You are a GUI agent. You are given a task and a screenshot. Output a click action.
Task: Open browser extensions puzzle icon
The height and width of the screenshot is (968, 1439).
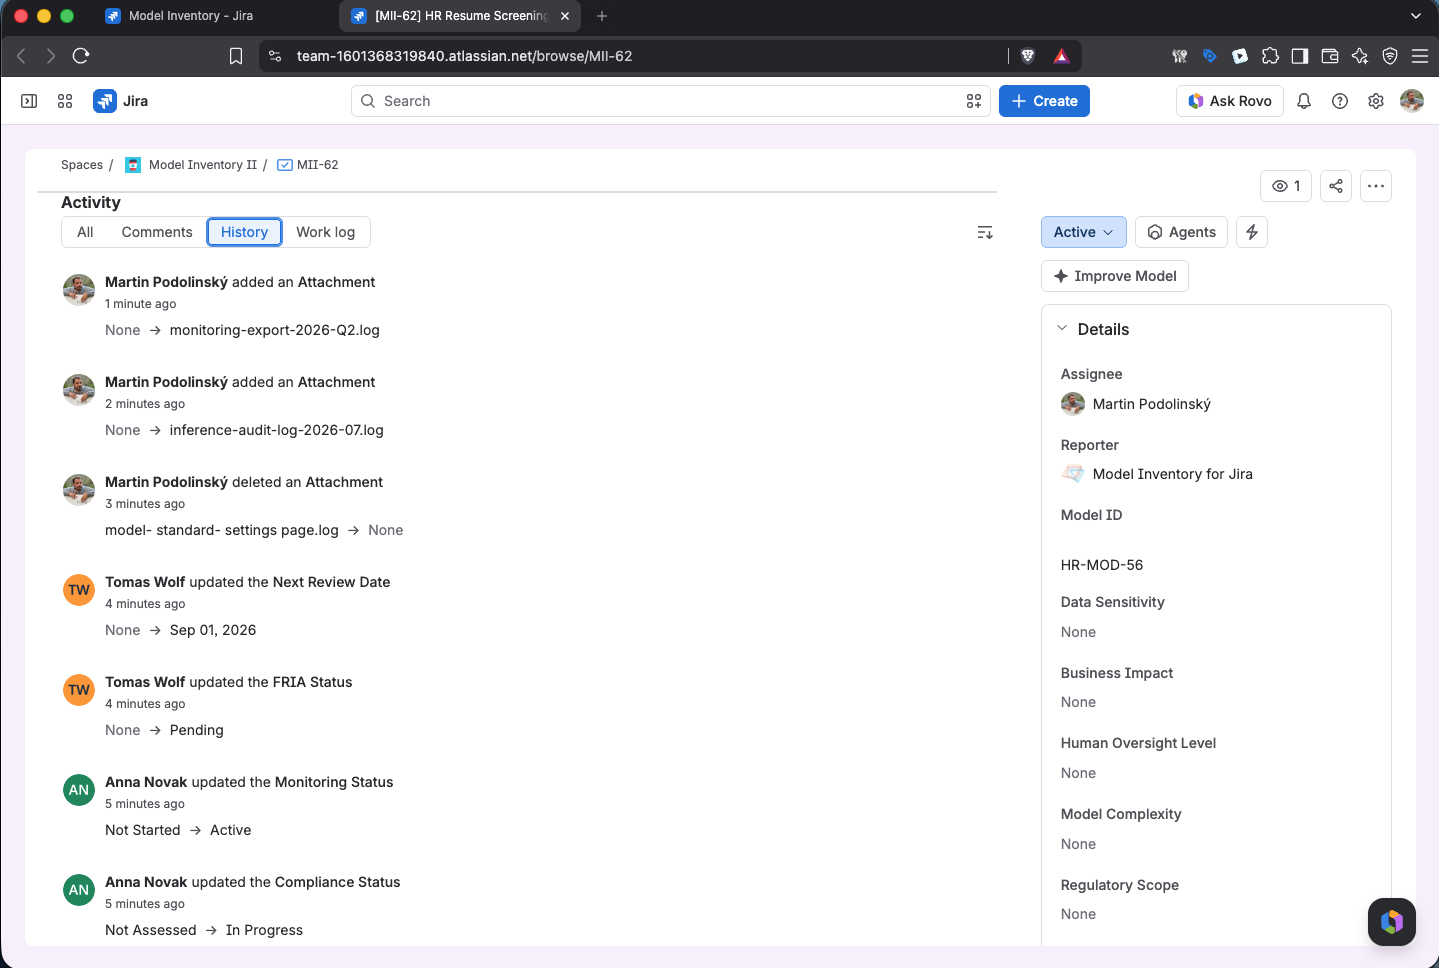pos(1270,56)
